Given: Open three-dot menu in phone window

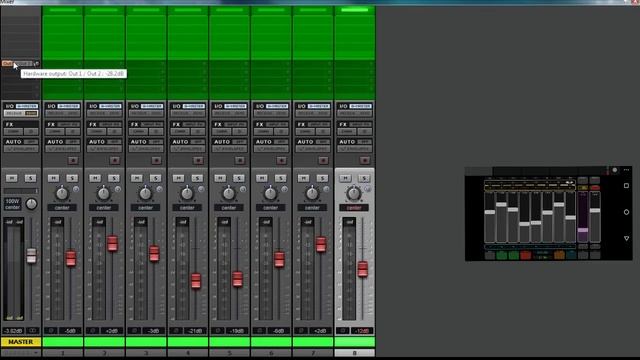Looking at the screenshot, I should point(627,170).
